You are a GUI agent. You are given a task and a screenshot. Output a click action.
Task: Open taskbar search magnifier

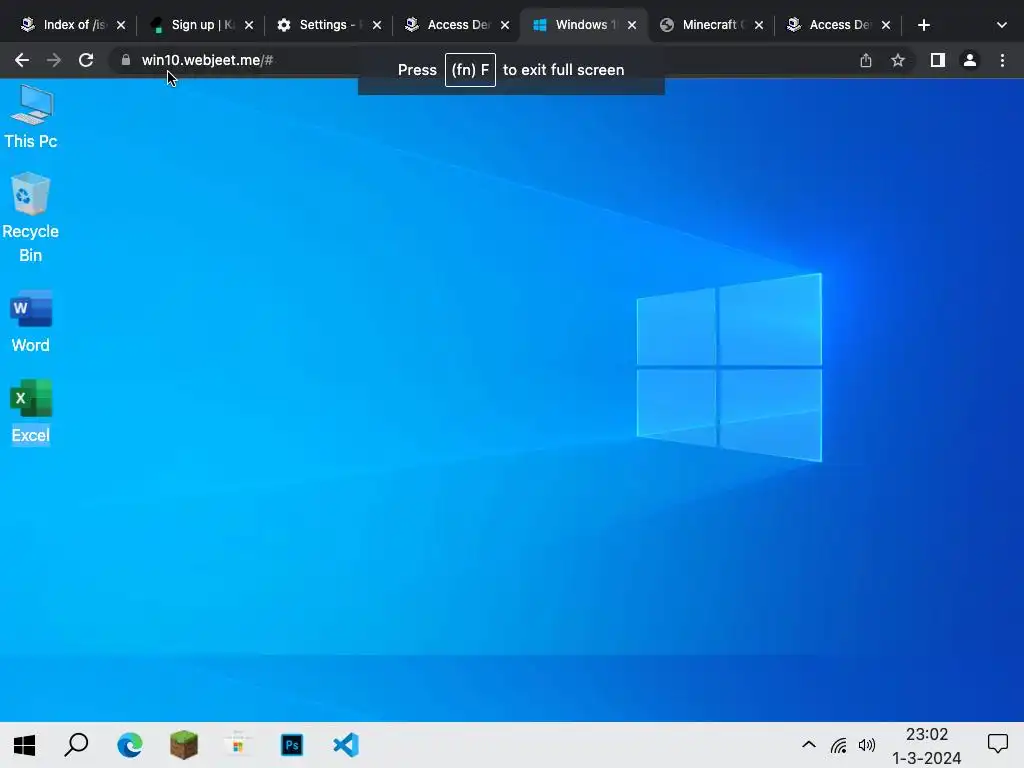[76, 744]
